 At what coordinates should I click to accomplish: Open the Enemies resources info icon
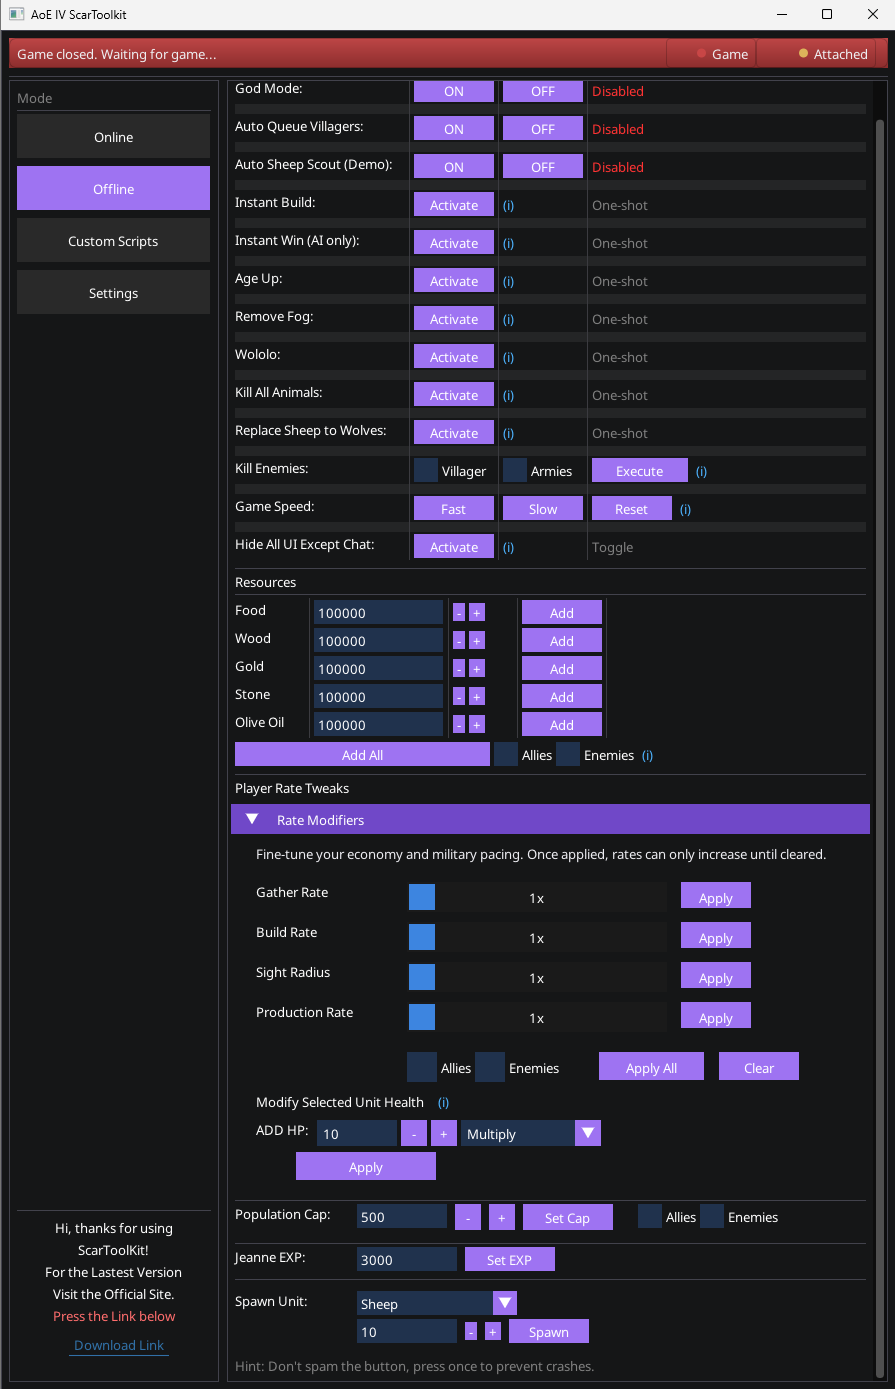tap(647, 755)
